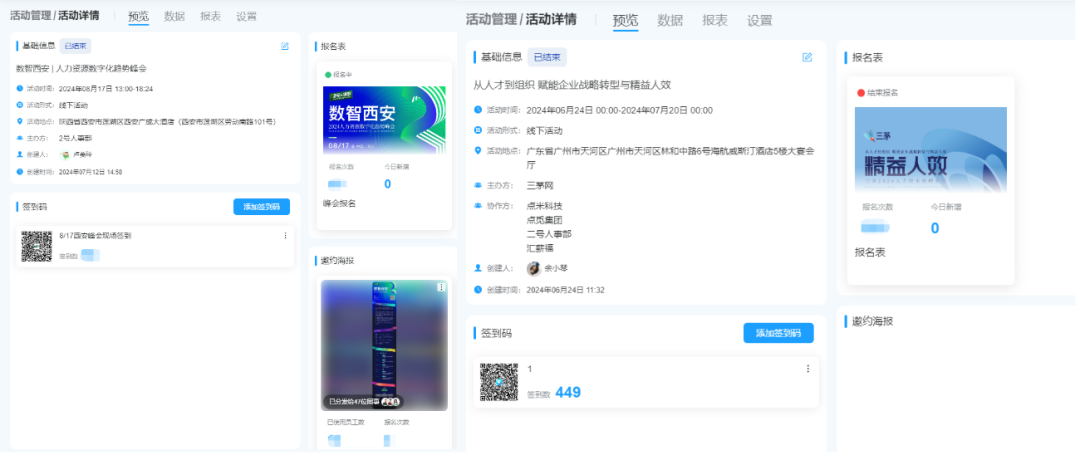Screen dimensions: 1080x465
Task: Open the three-dot menu for check-in code 1
Action: (807, 369)
